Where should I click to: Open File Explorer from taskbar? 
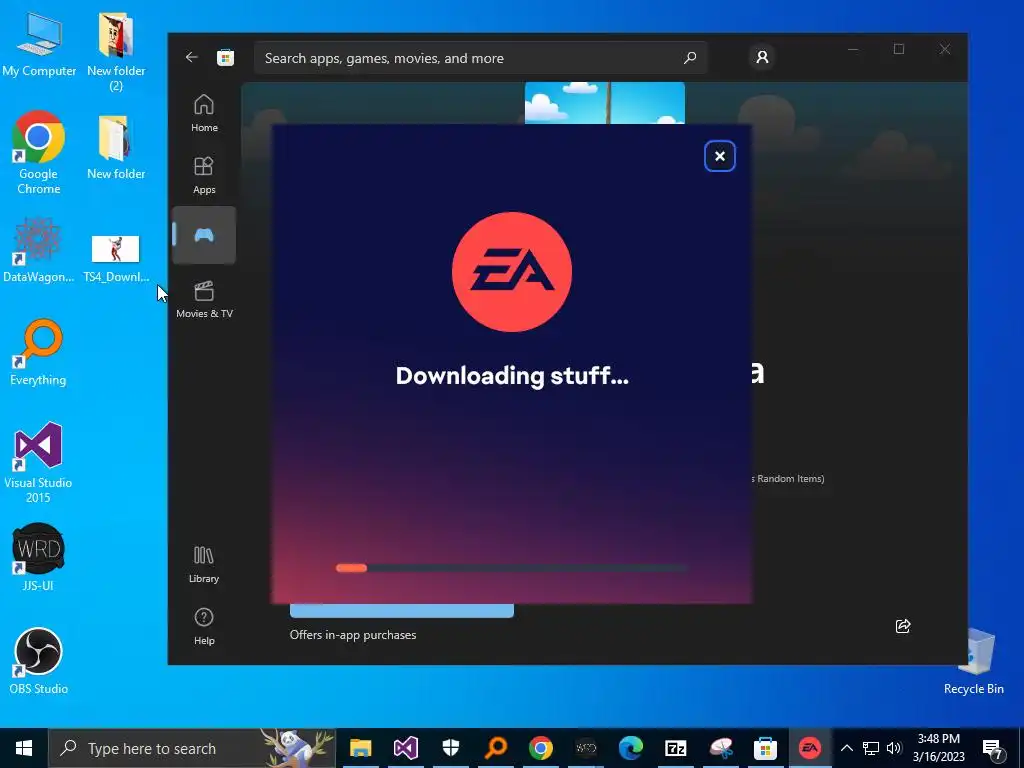pos(360,748)
